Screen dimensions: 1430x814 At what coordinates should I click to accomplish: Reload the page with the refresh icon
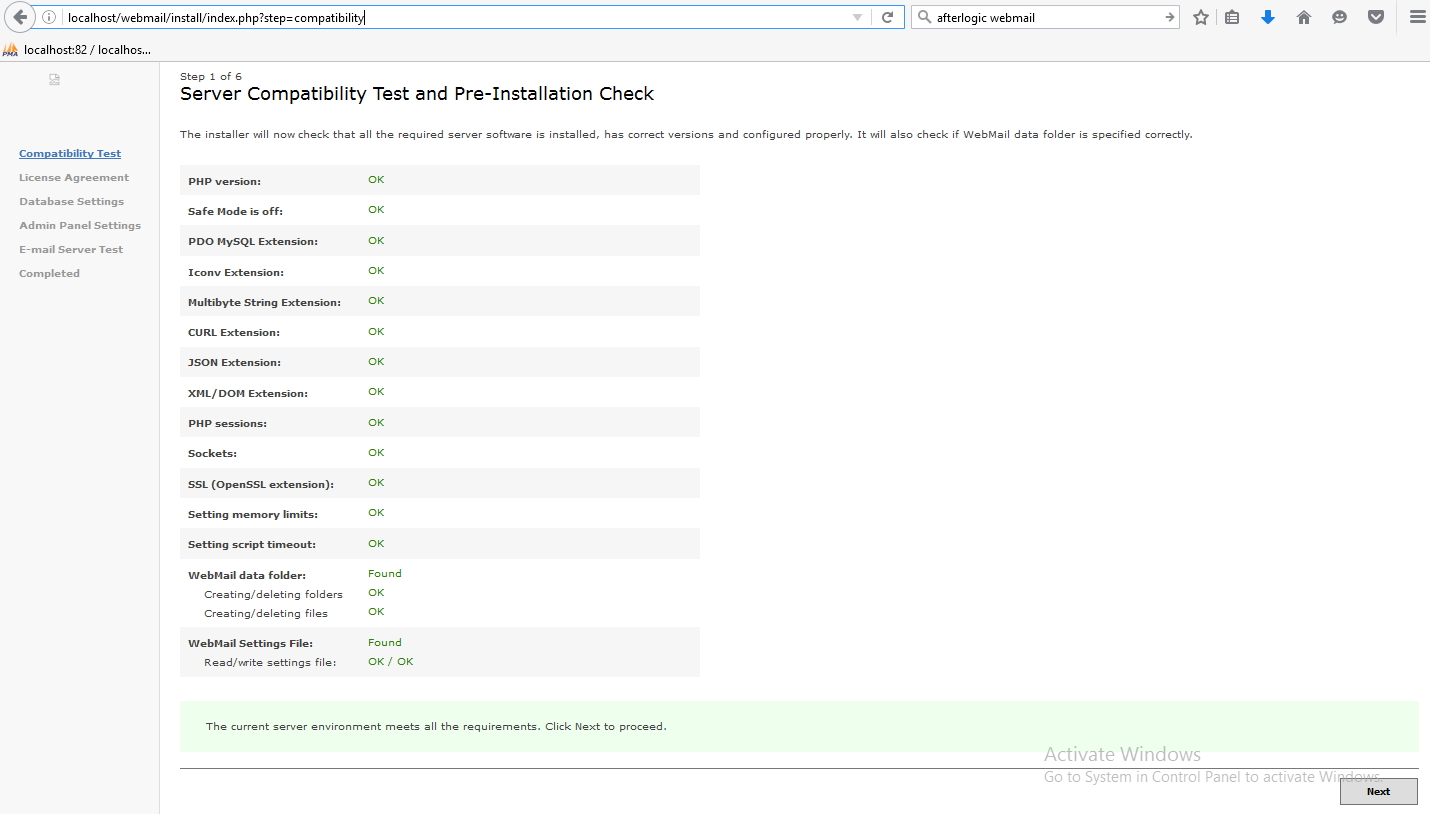pyautogui.click(x=887, y=17)
